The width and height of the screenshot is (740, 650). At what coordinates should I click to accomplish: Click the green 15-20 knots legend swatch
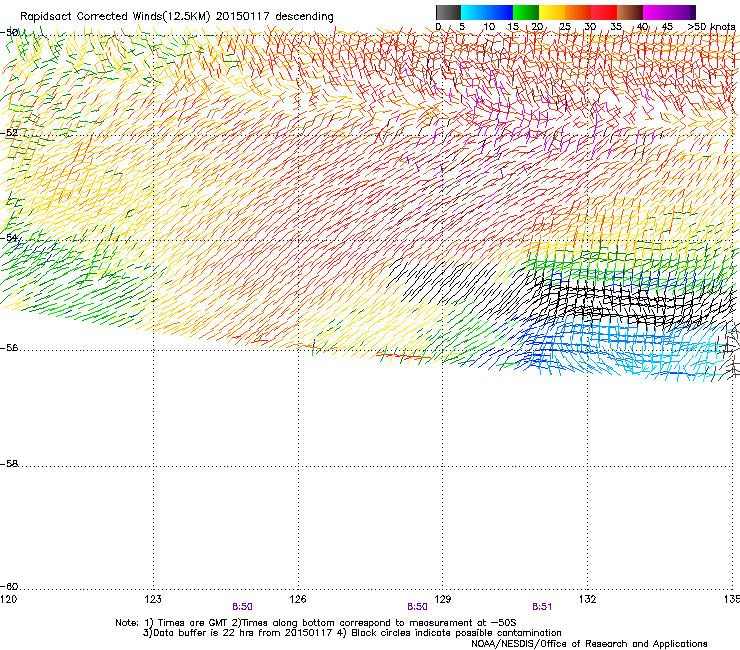526,12
